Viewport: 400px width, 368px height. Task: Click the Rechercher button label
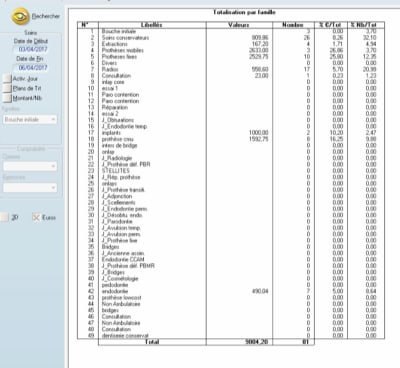[46, 16]
